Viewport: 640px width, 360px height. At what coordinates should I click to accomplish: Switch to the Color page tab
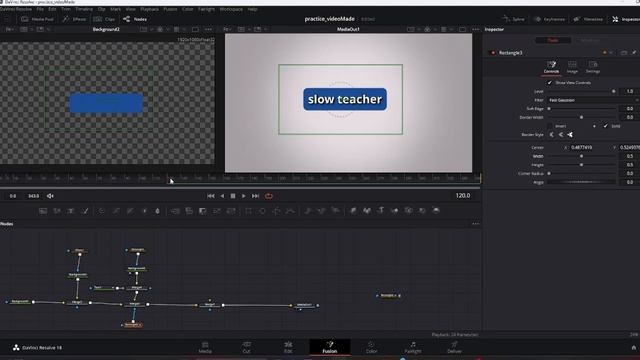click(371, 347)
